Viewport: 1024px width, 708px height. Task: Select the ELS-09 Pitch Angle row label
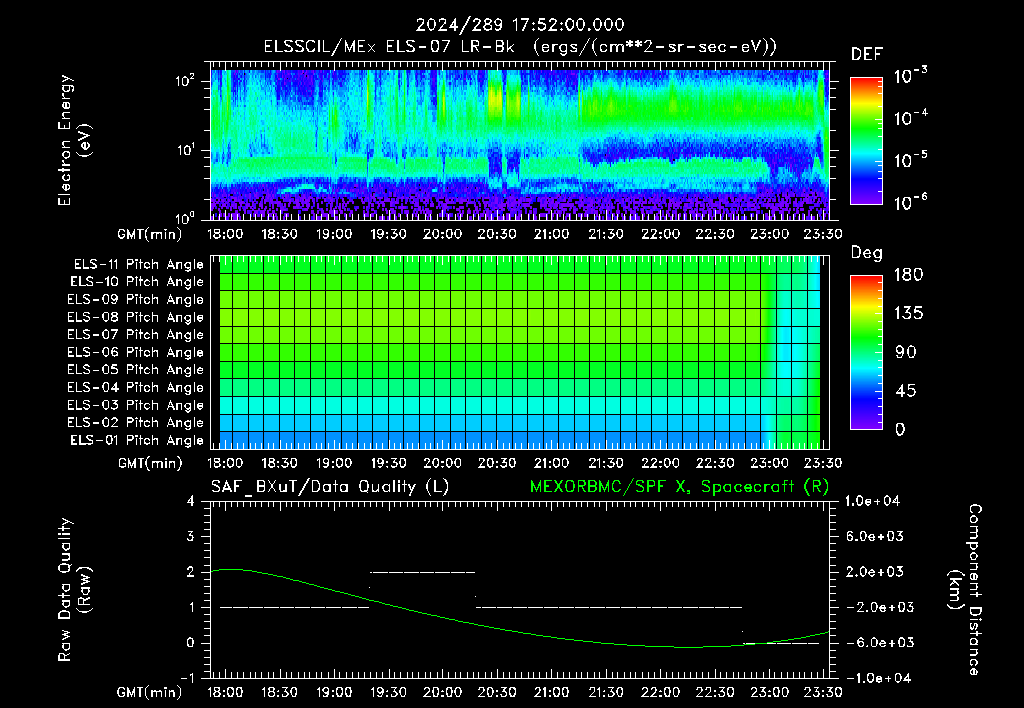click(136, 300)
